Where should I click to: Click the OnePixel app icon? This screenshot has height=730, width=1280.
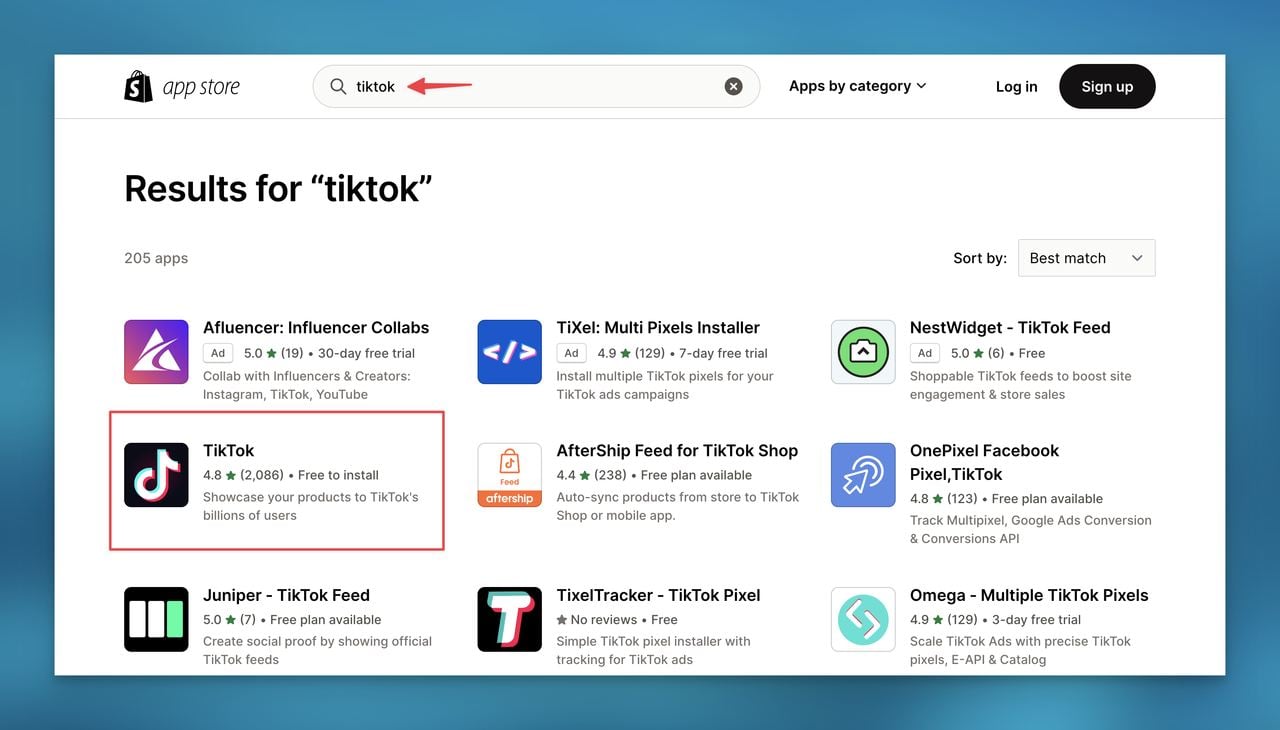863,475
